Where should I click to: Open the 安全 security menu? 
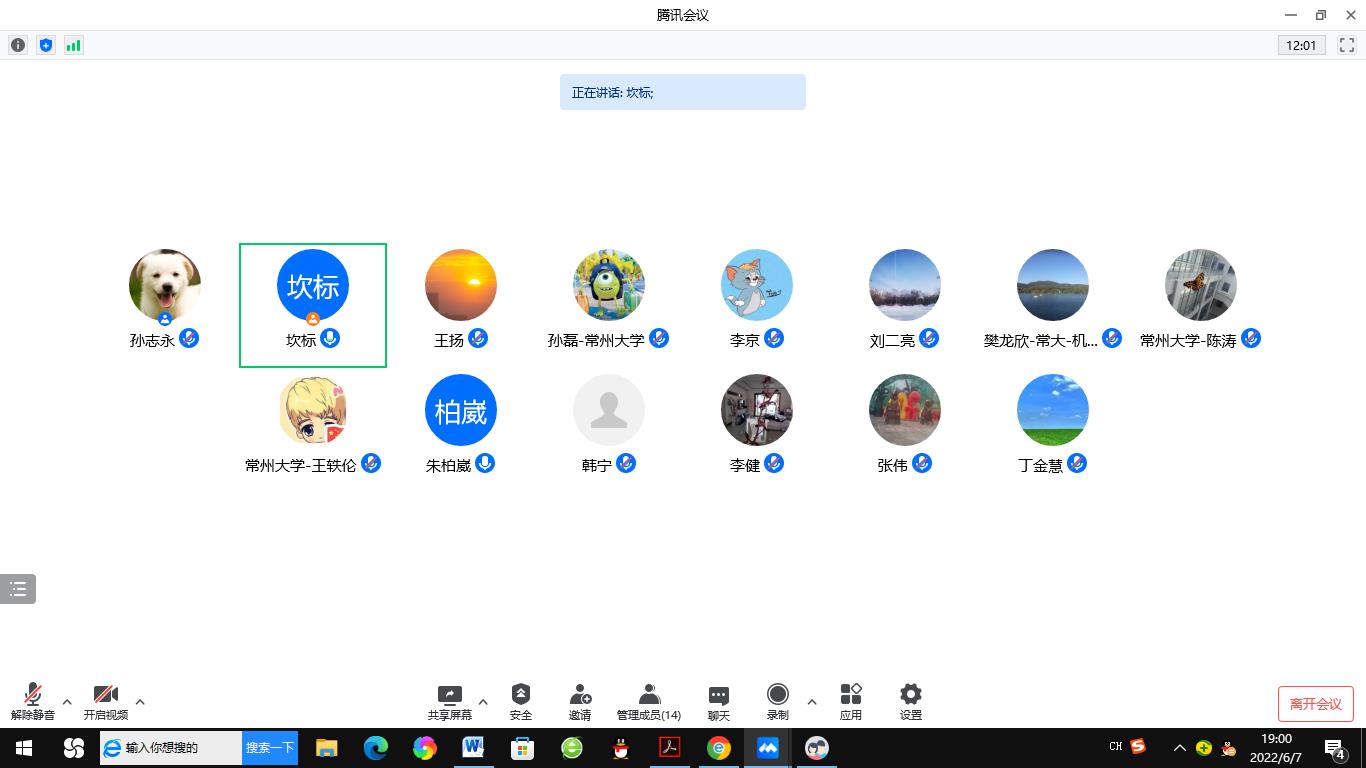click(521, 702)
